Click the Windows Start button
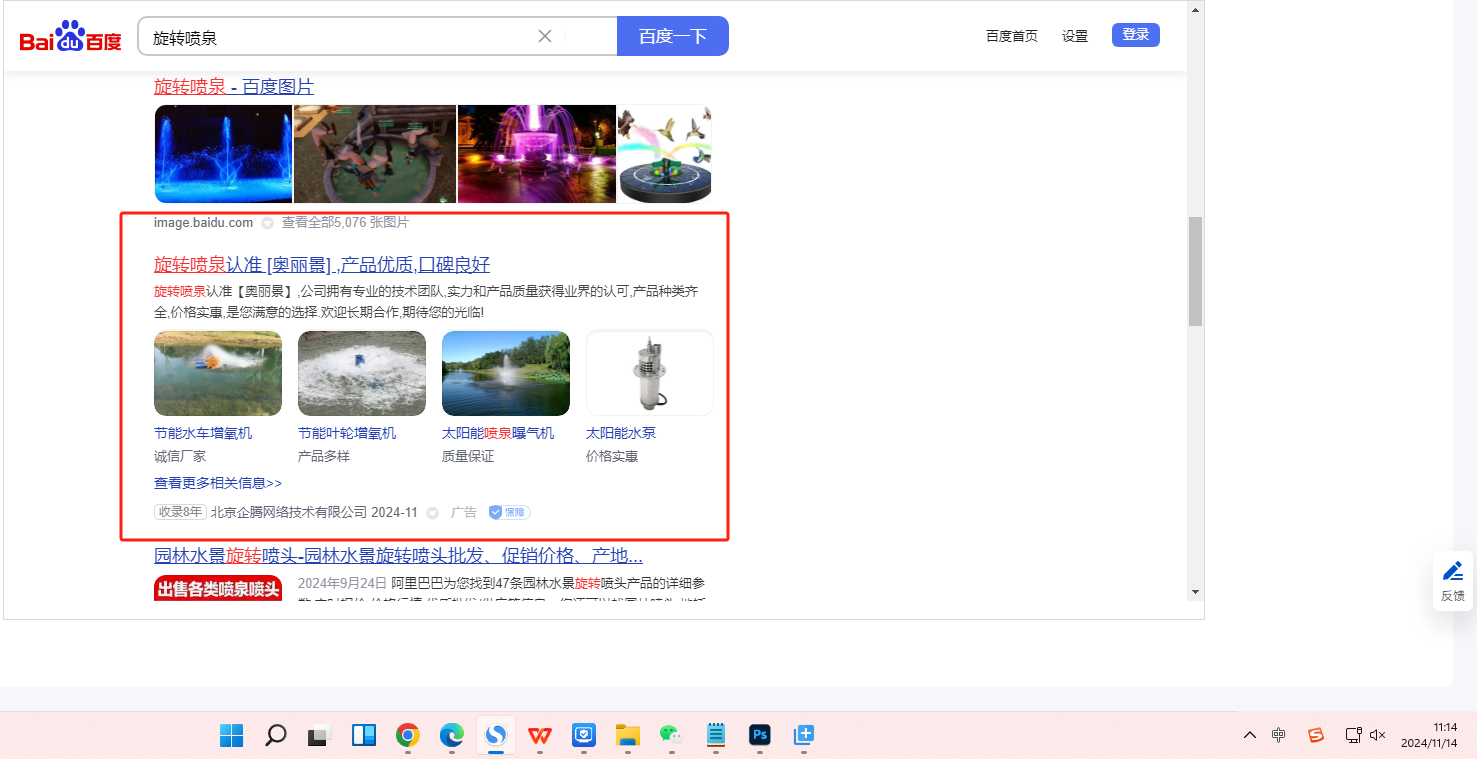This screenshot has width=1477, height=759. [232, 736]
